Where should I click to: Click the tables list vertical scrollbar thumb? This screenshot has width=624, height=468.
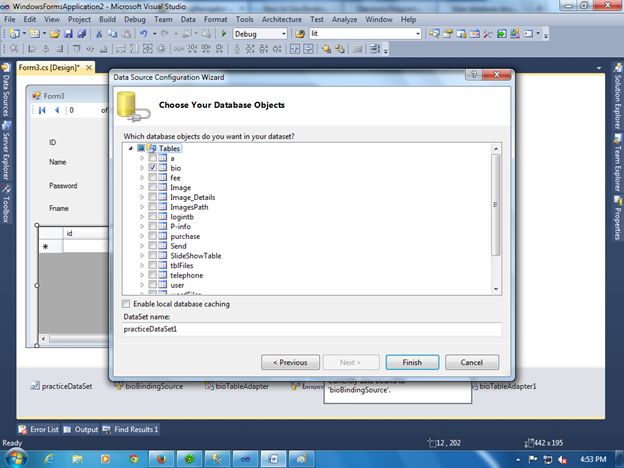[496, 205]
